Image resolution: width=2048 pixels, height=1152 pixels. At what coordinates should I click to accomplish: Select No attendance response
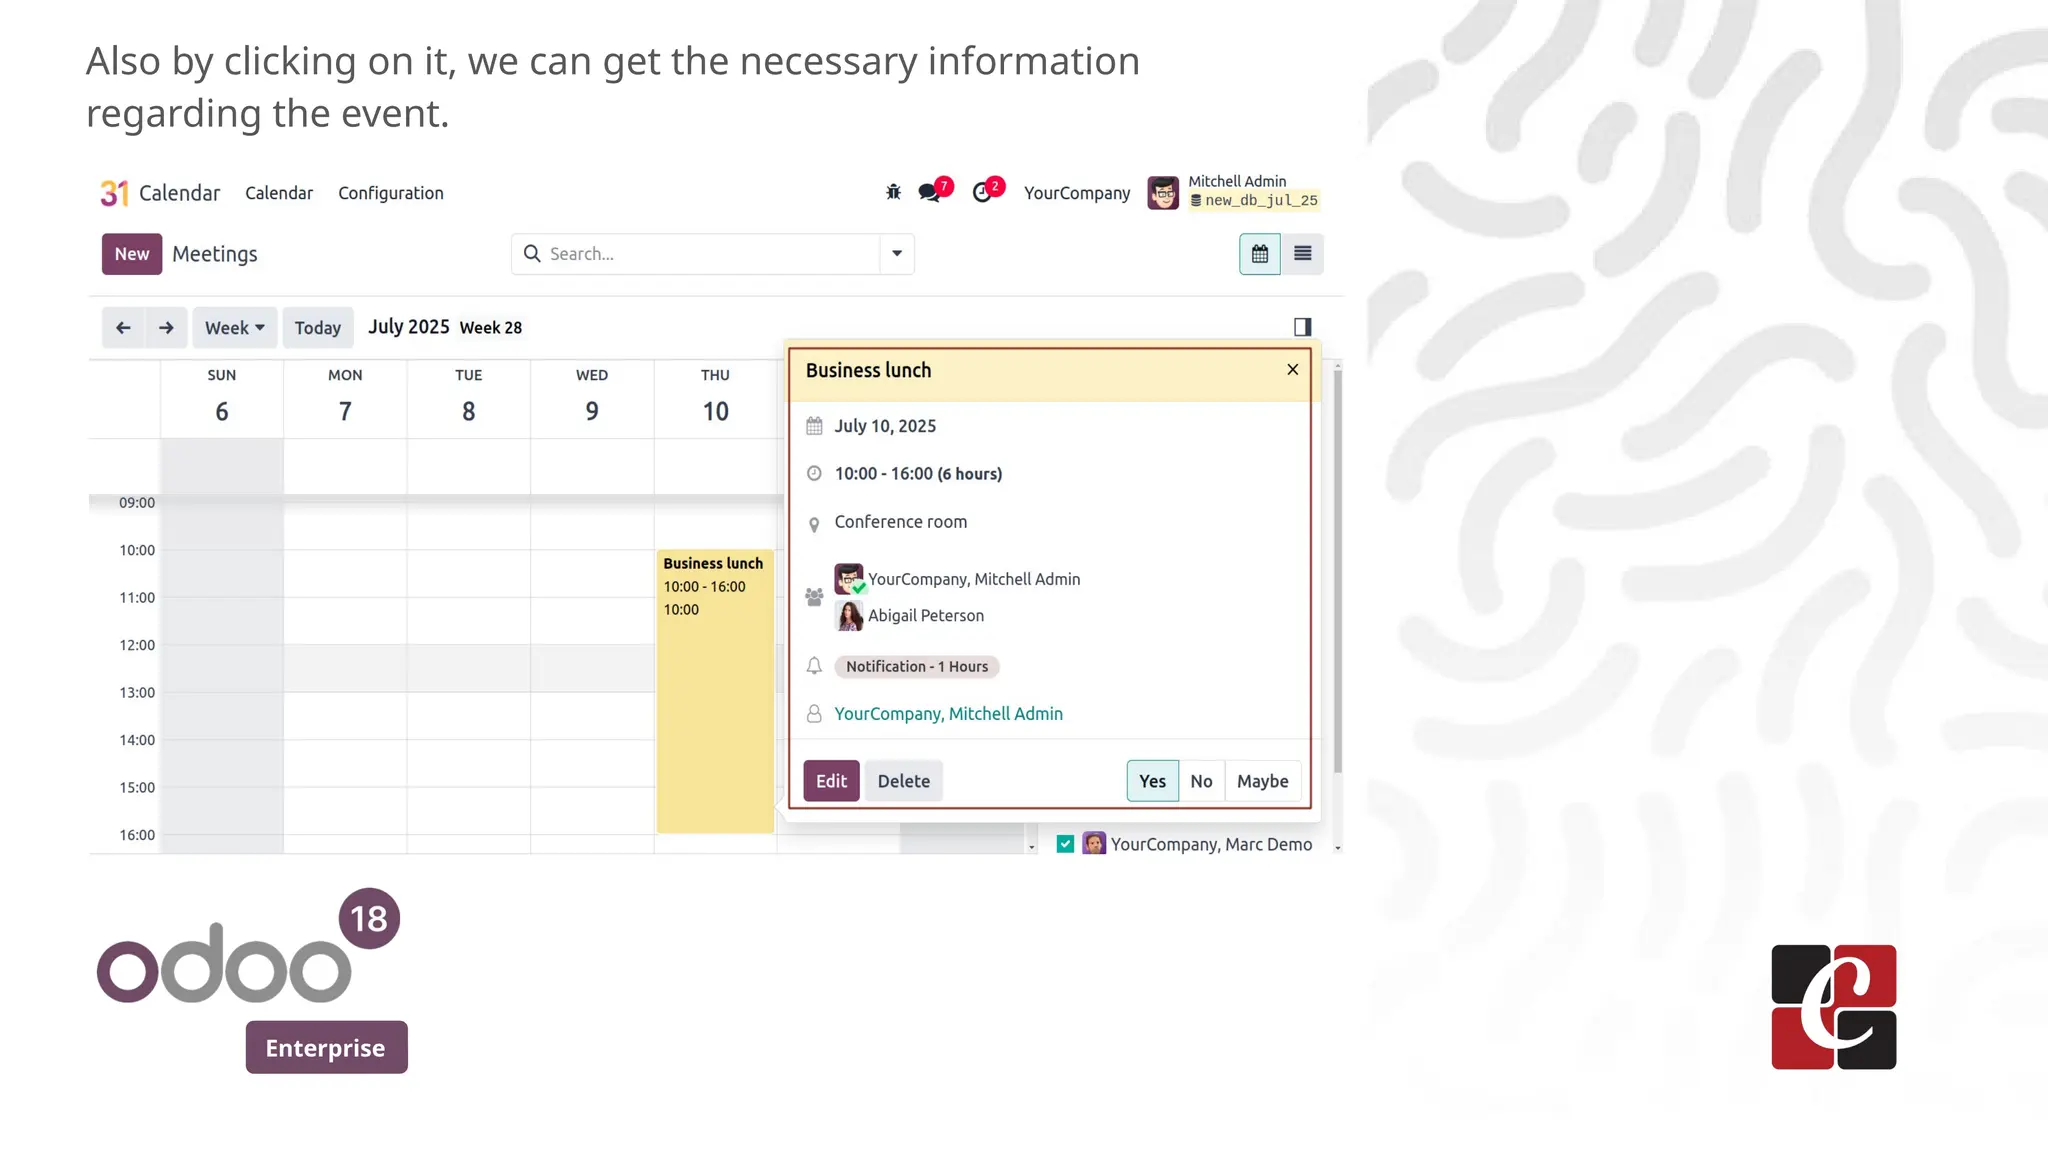(1201, 781)
